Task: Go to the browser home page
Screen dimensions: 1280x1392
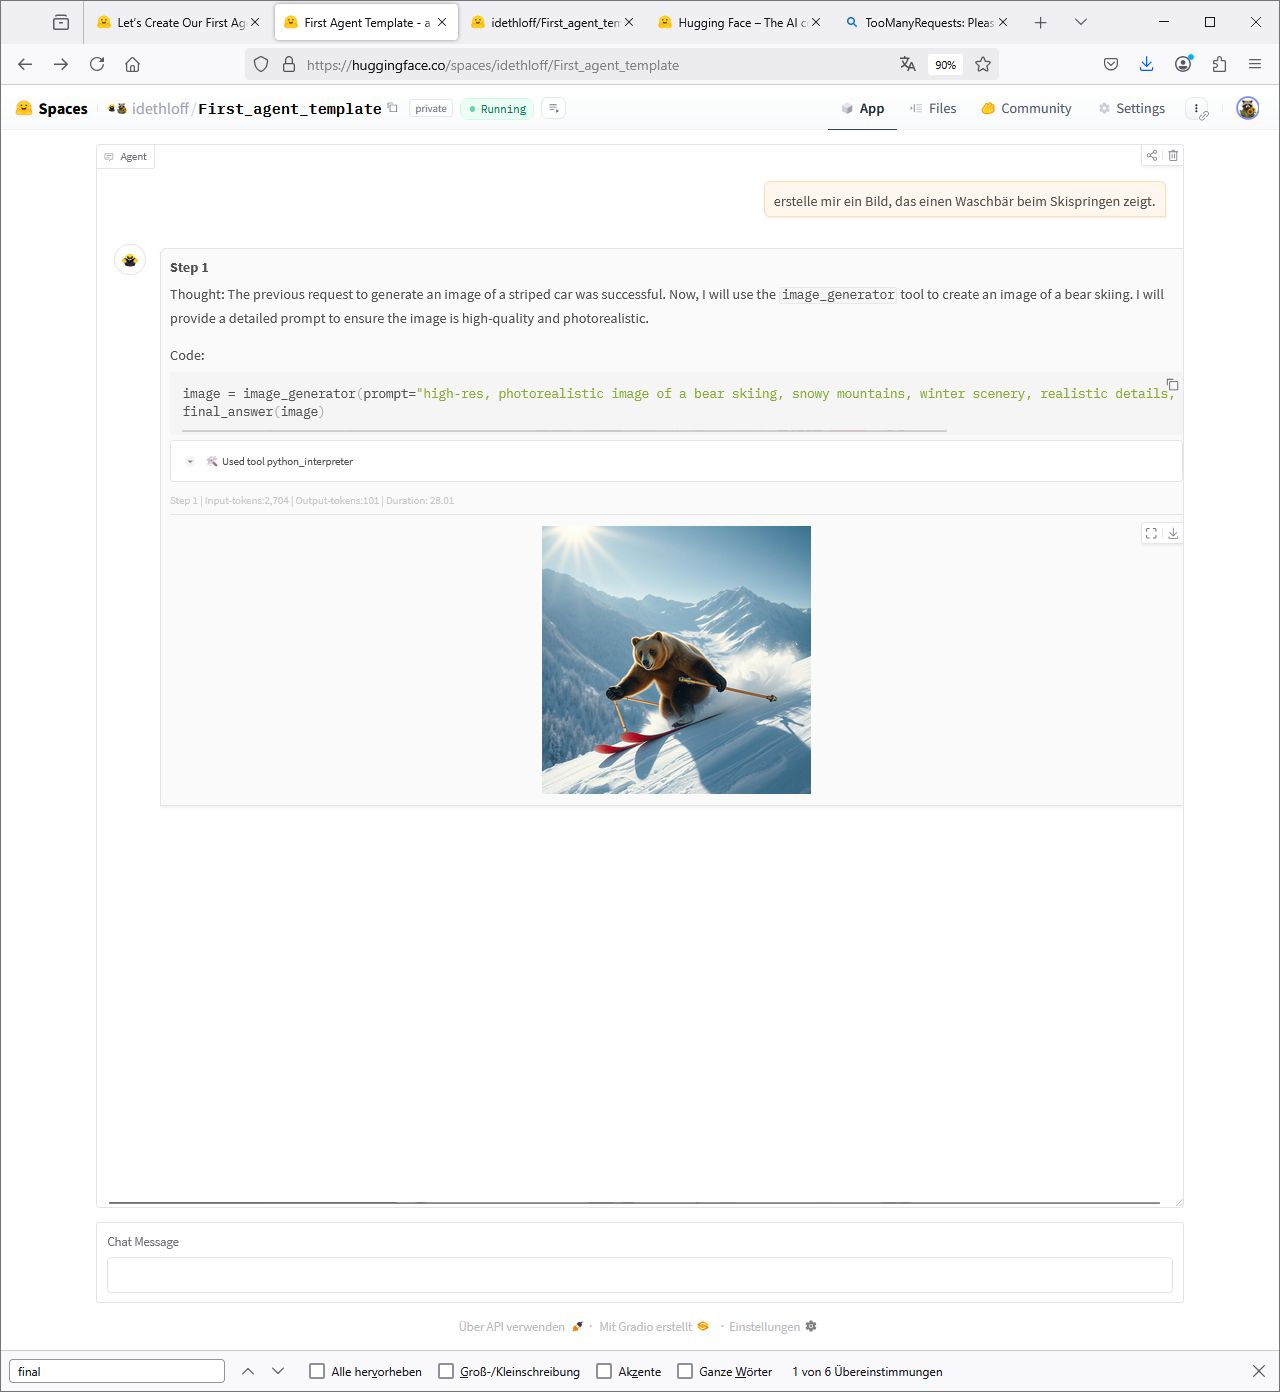Action: [132, 64]
